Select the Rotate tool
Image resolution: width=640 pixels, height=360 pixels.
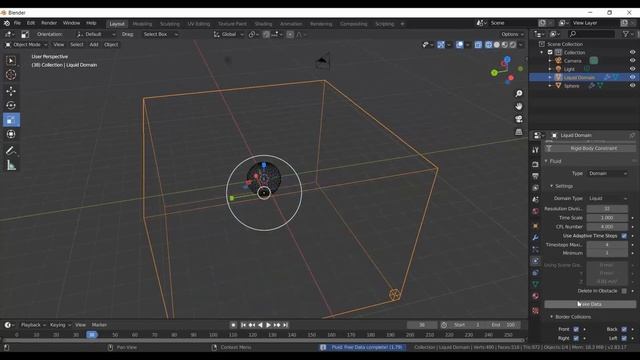(x=11, y=105)
